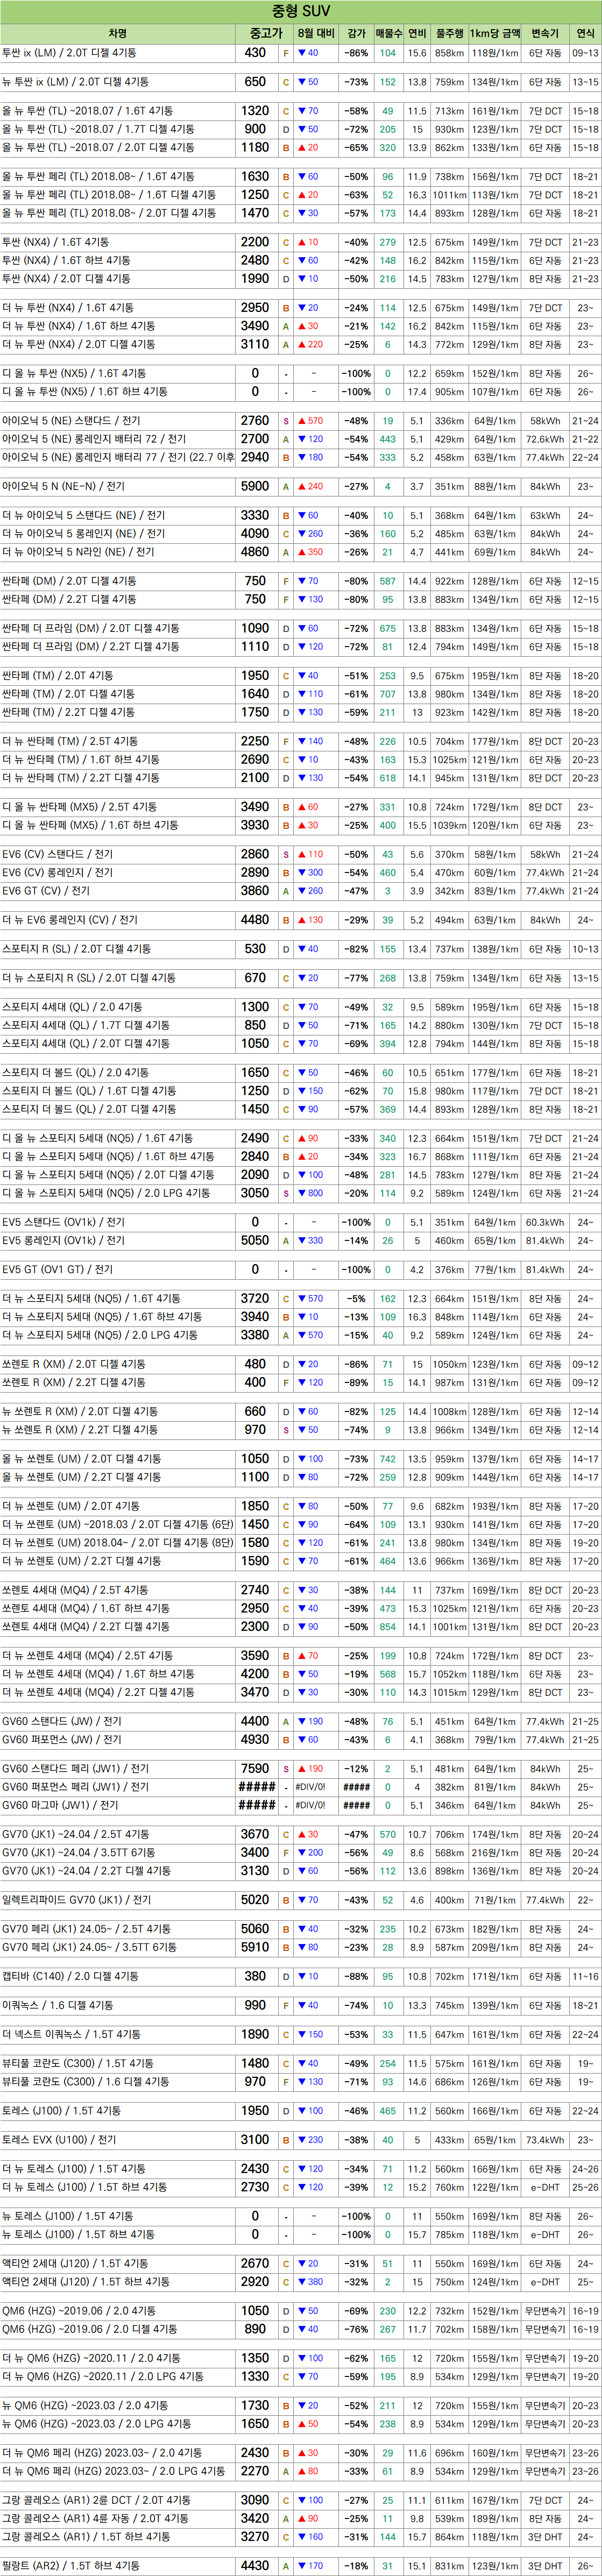Click '토레스 EVX (U100) / 전기' row name
Viewport: 602px width, 2576px height.
pos(59,2140)
